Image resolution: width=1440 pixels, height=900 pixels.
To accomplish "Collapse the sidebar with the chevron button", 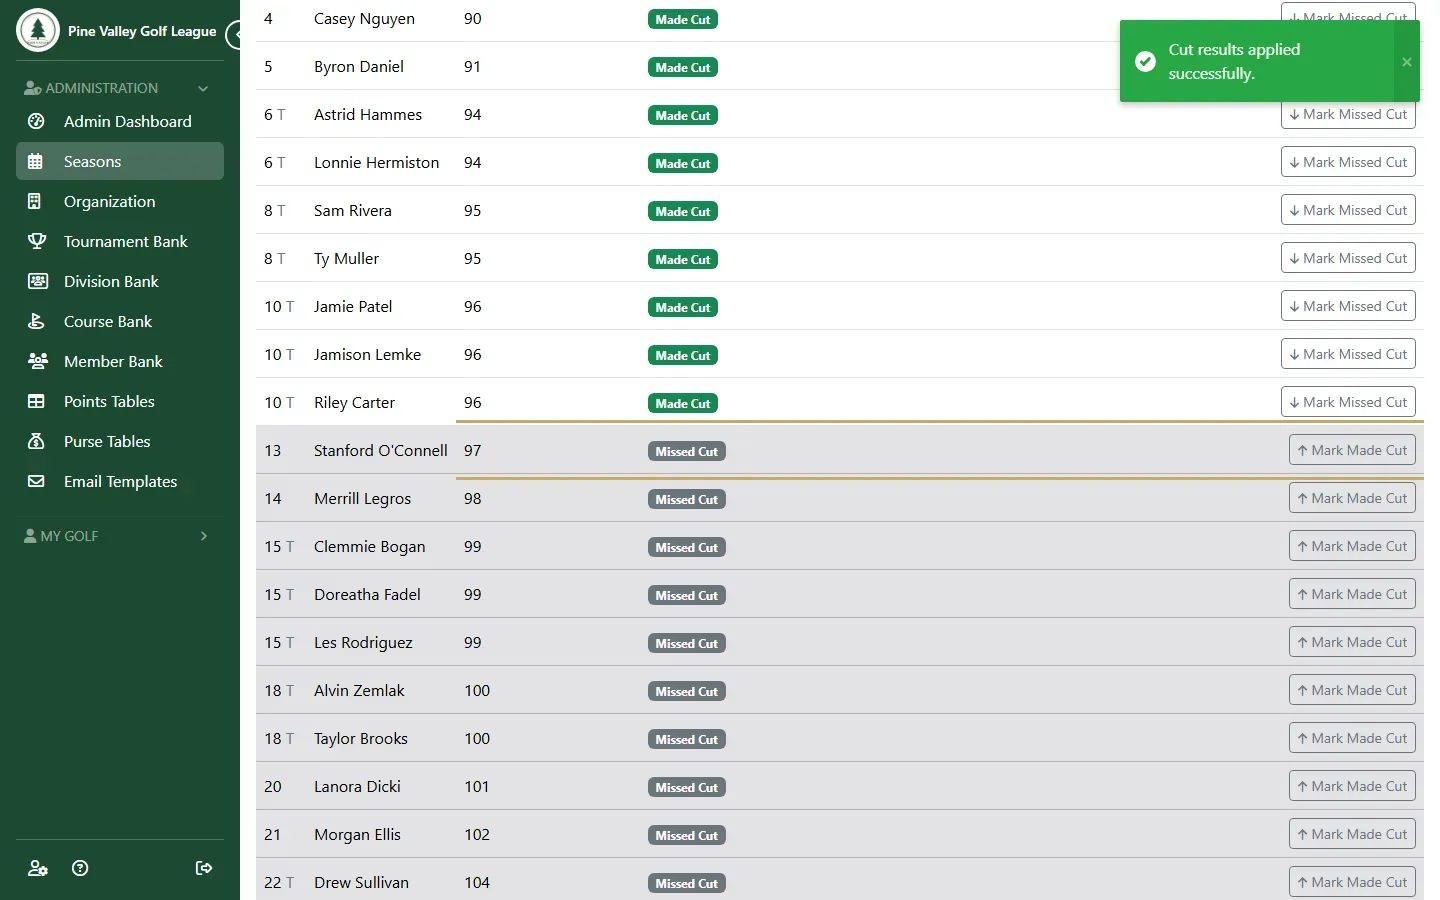I will [x=234, y=35].
